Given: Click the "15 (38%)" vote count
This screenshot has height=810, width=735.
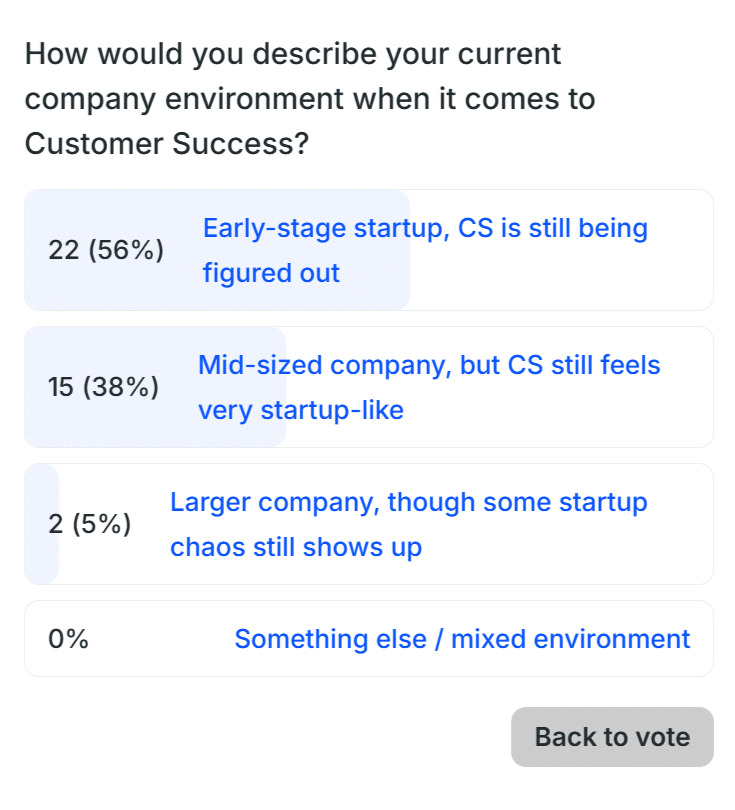Looking at the screenshot, I should [x=103, y=387].
